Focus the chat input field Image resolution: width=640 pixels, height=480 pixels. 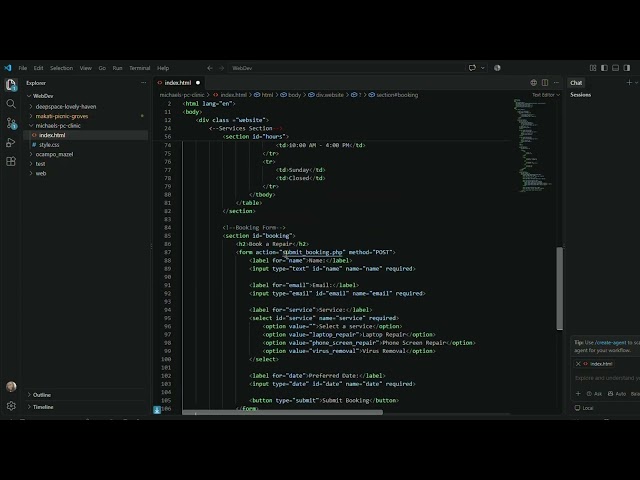tap(607, 378)
